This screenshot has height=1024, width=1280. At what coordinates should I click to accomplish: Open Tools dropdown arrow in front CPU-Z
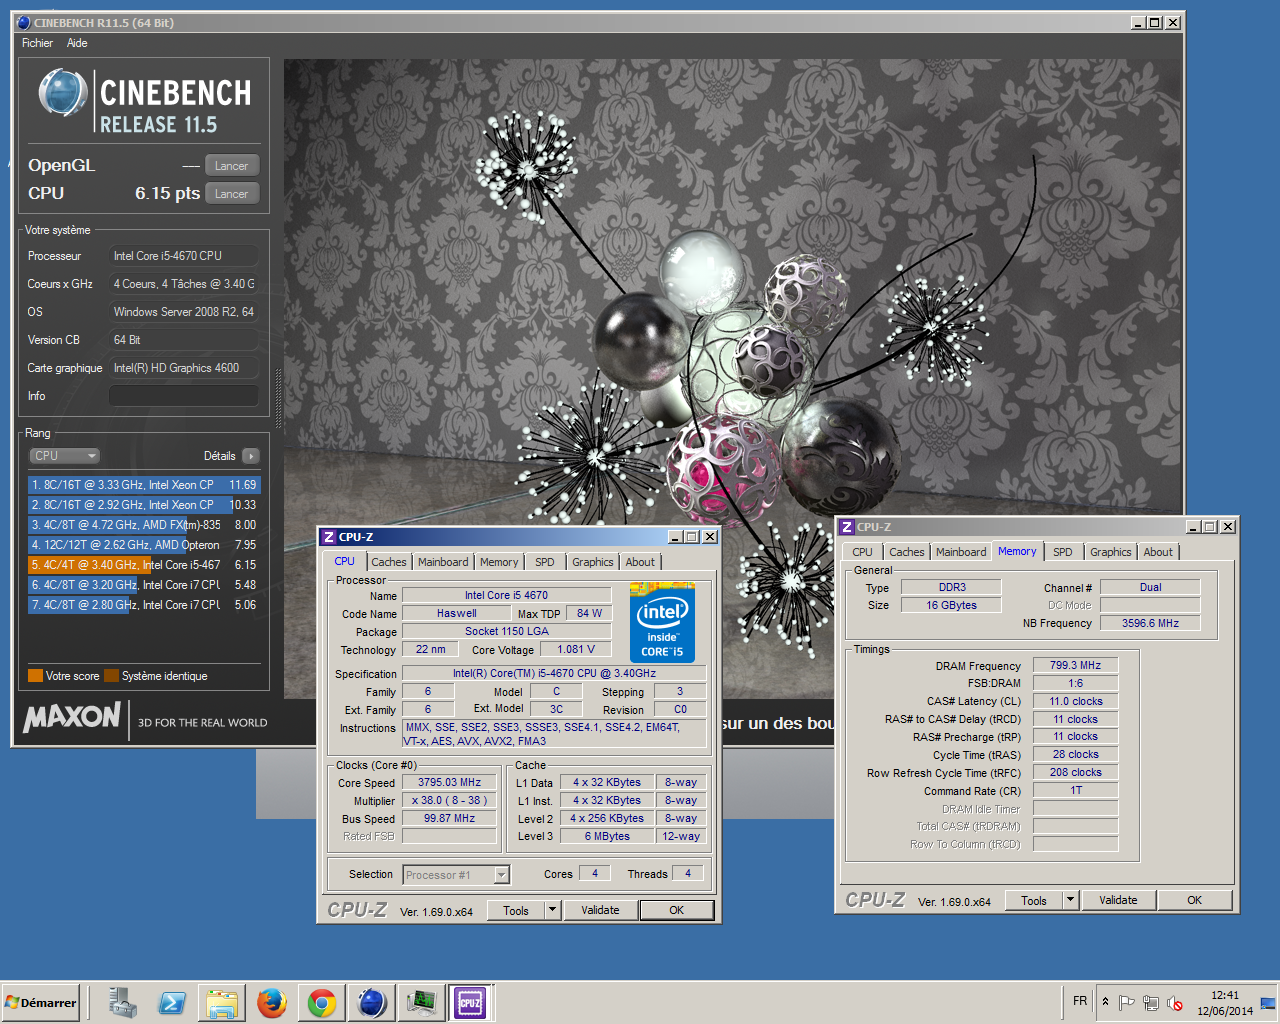coord(552,910)
